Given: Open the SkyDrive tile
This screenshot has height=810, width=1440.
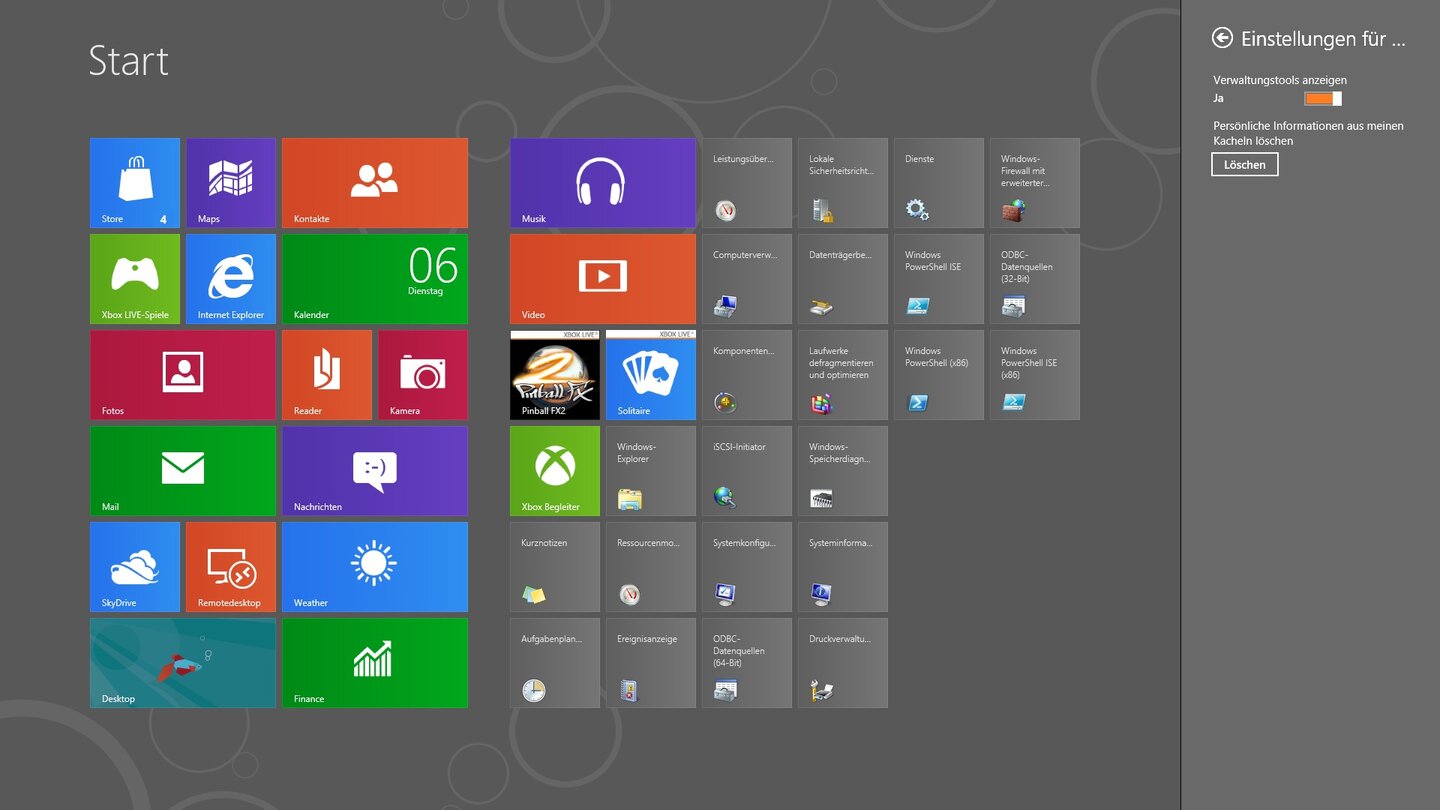Looking at the screenshot, I should tap(135, 567).
